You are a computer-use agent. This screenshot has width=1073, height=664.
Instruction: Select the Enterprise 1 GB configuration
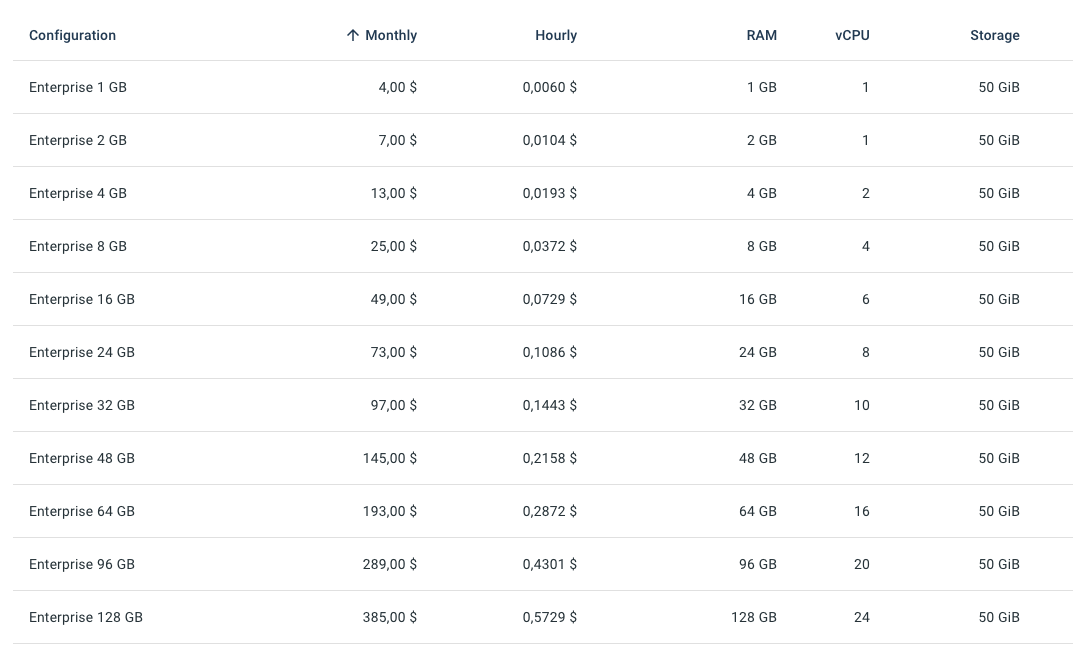pos(78,88)
